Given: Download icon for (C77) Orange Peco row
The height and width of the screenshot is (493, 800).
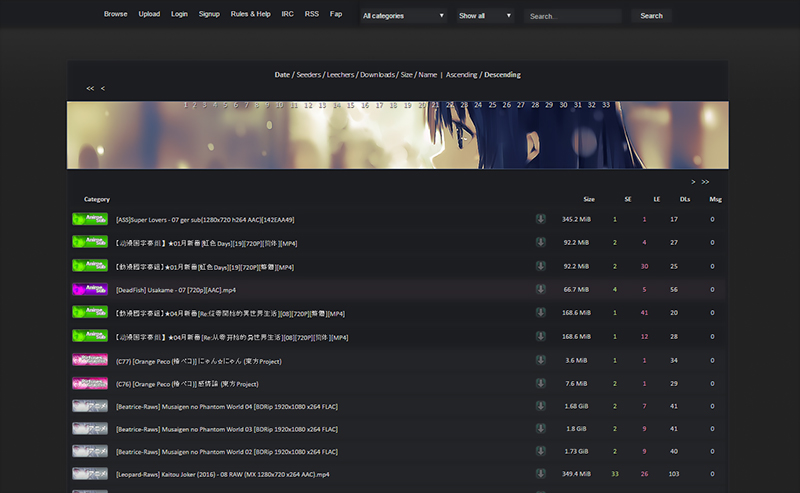Looking at the screenshot, I should [x=540, y=360].
